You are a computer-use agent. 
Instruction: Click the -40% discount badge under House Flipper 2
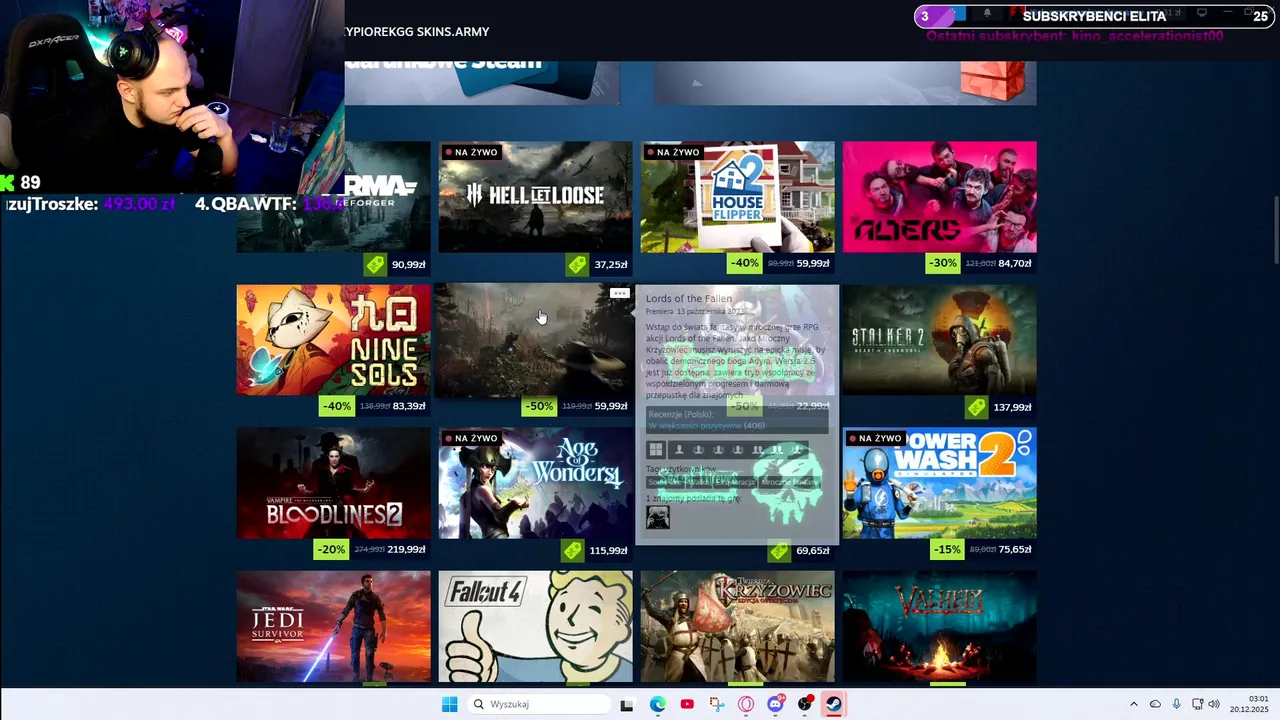point(744,264)
